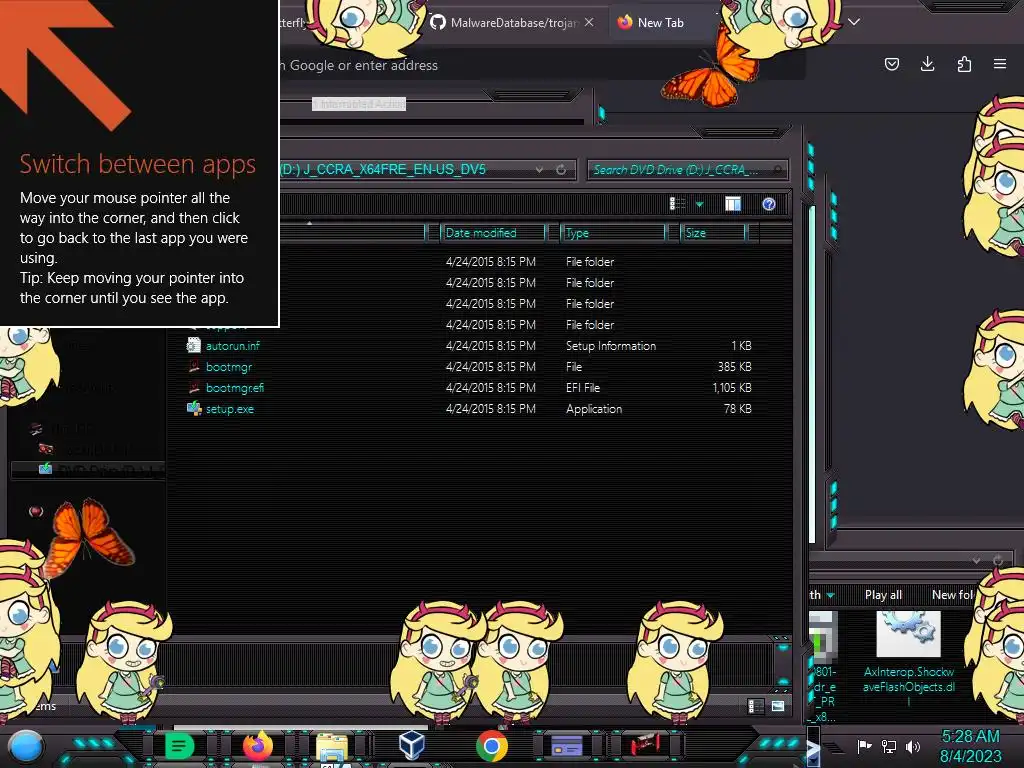The width and height of the screenshot is (1024, 768).
Task: Sort by the Size column header
Action: point(712,232)
